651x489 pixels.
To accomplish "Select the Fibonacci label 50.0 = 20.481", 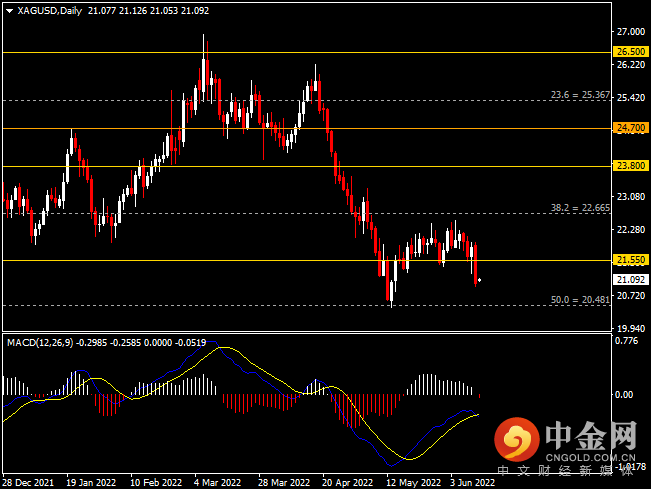I will tap(580, 300).
